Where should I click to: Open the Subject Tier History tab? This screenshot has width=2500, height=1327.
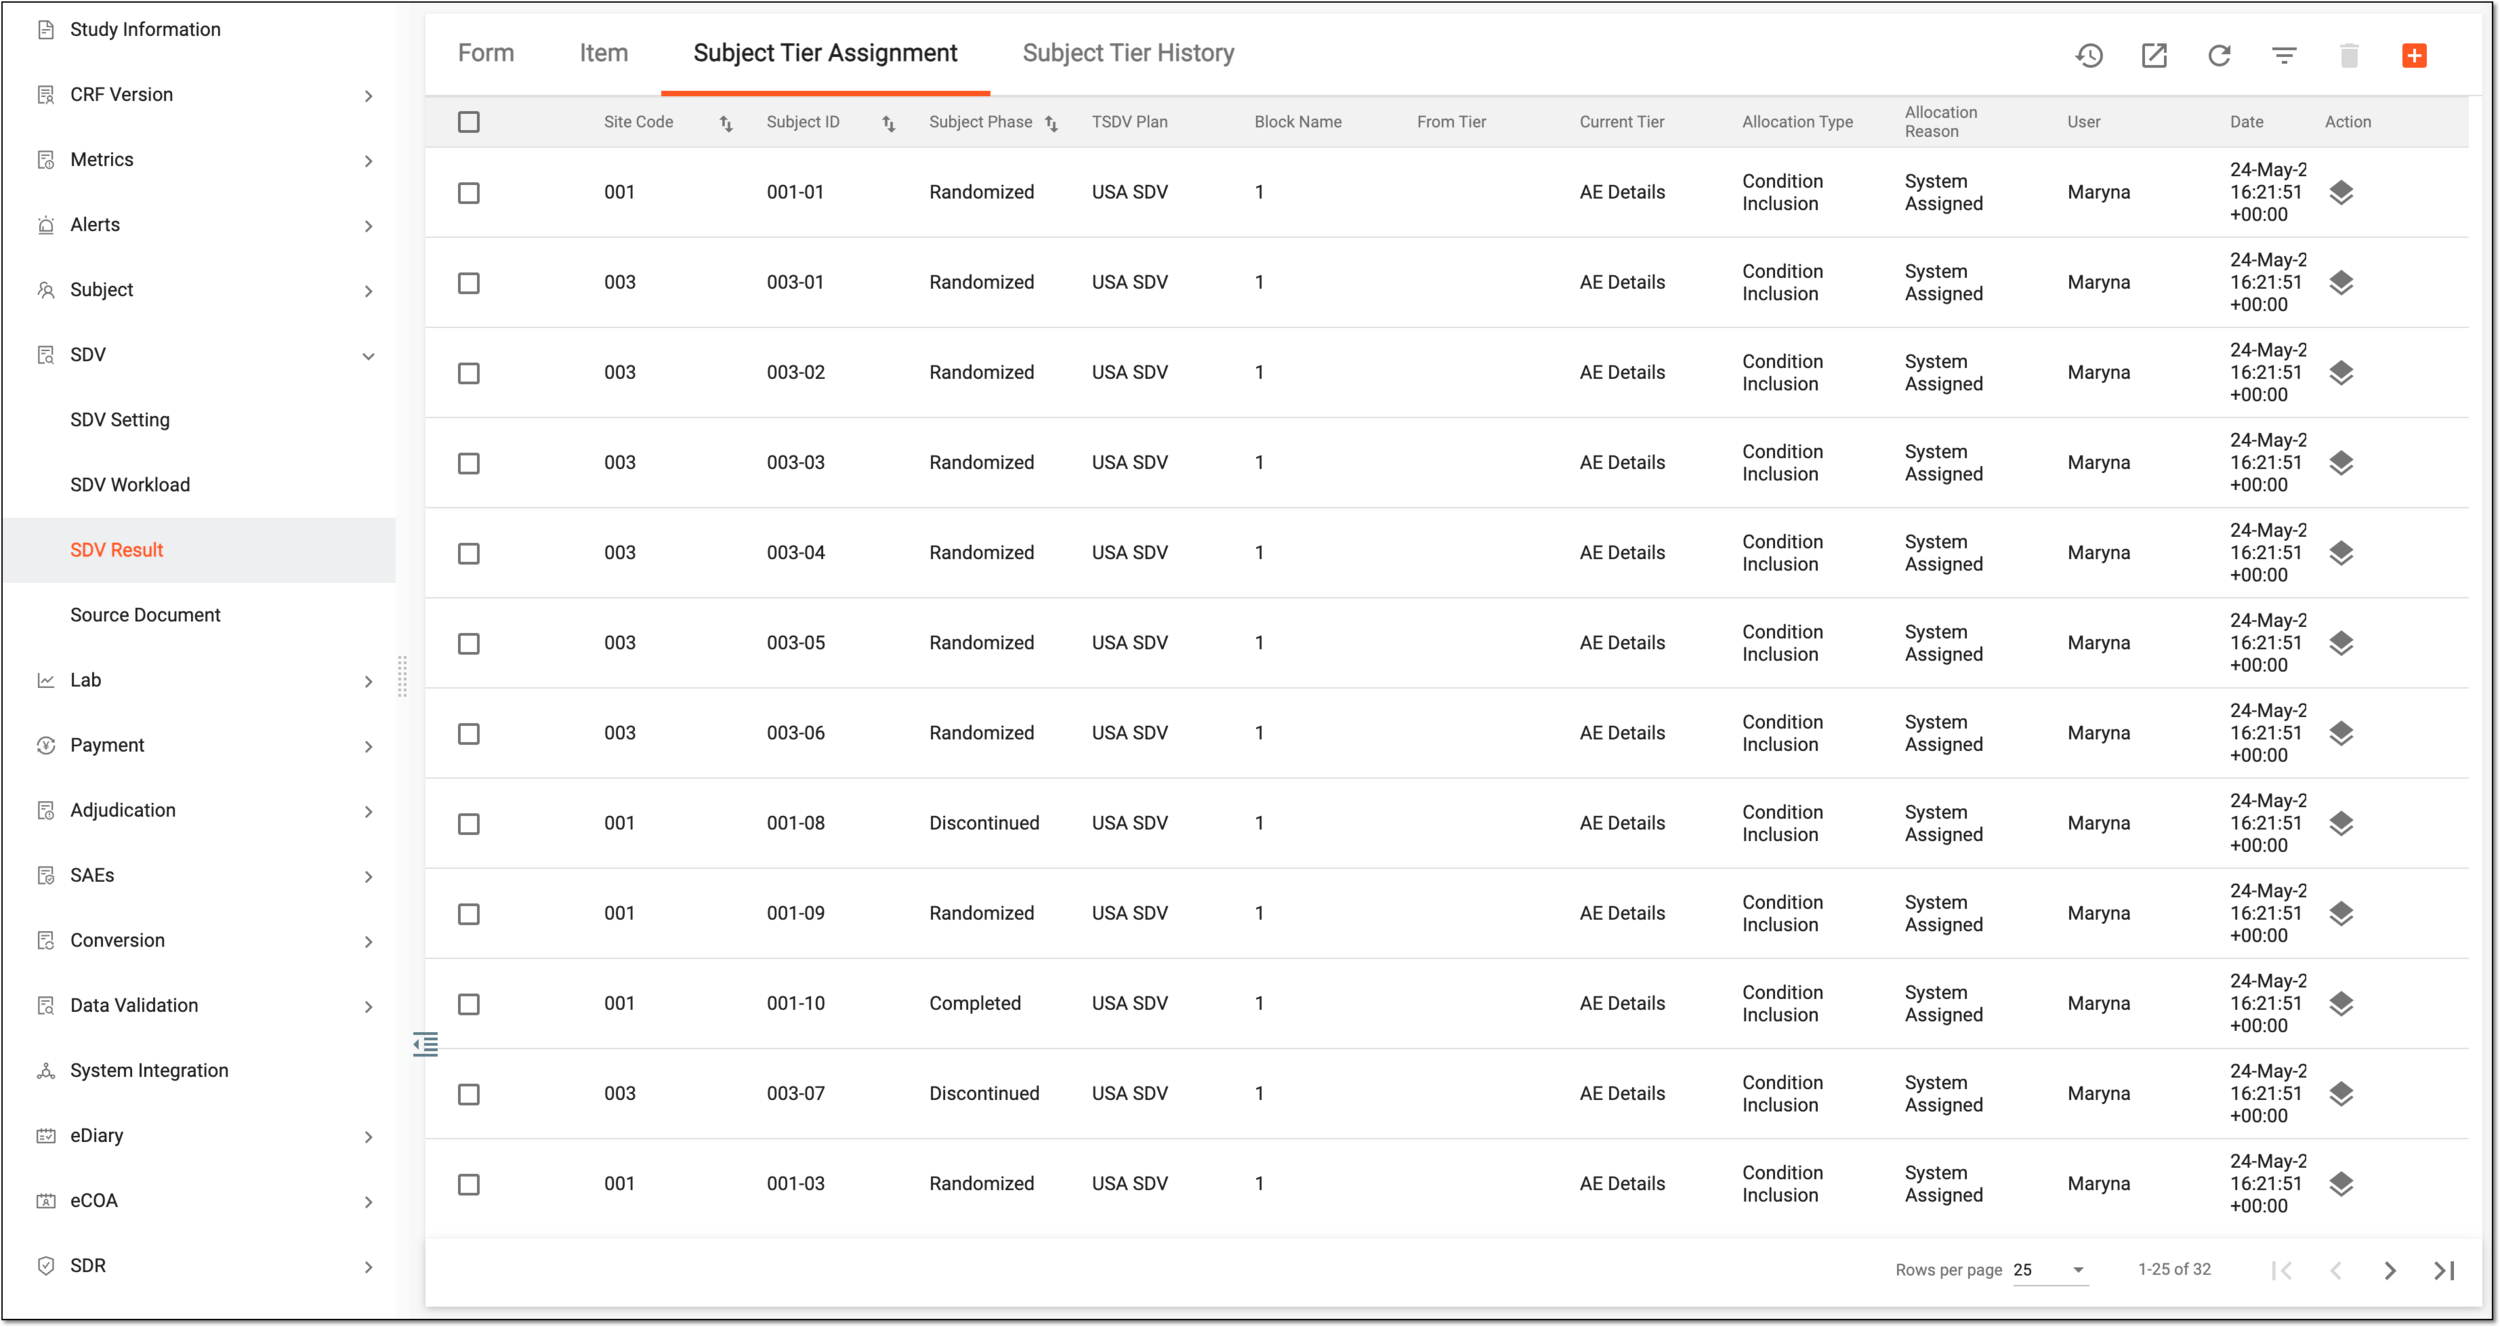[1128, 53]
